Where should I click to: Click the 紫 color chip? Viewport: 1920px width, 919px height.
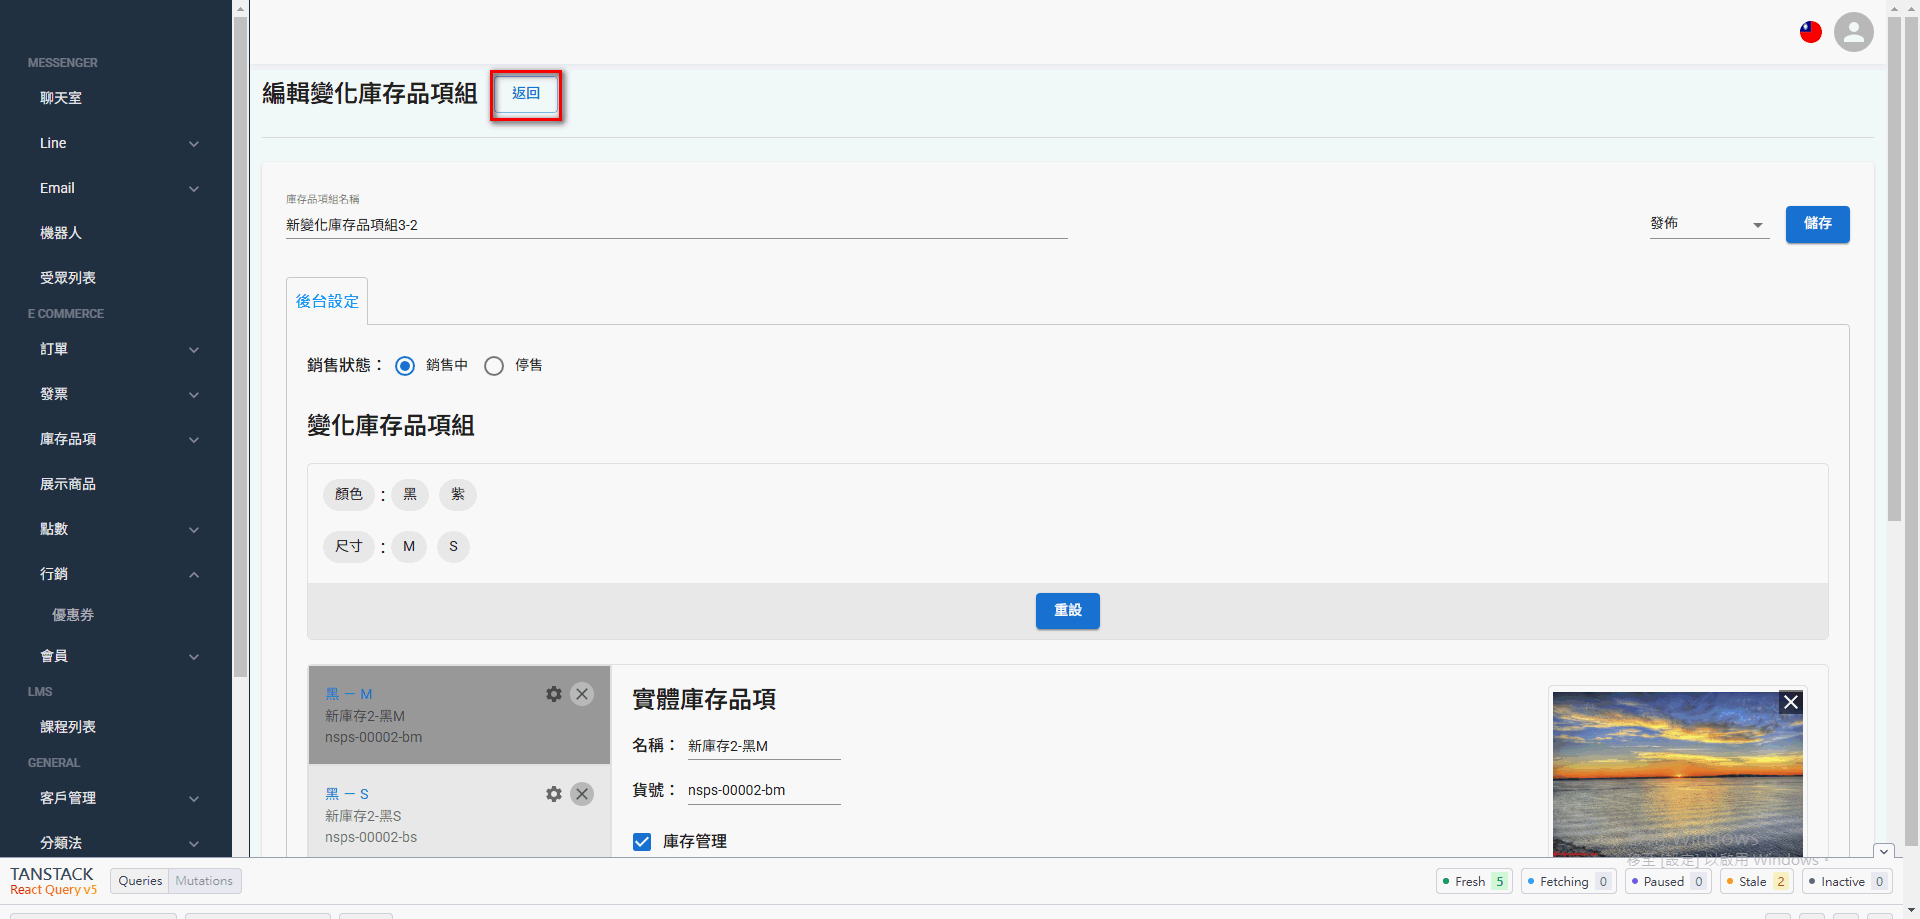click(x=458, y=495)
